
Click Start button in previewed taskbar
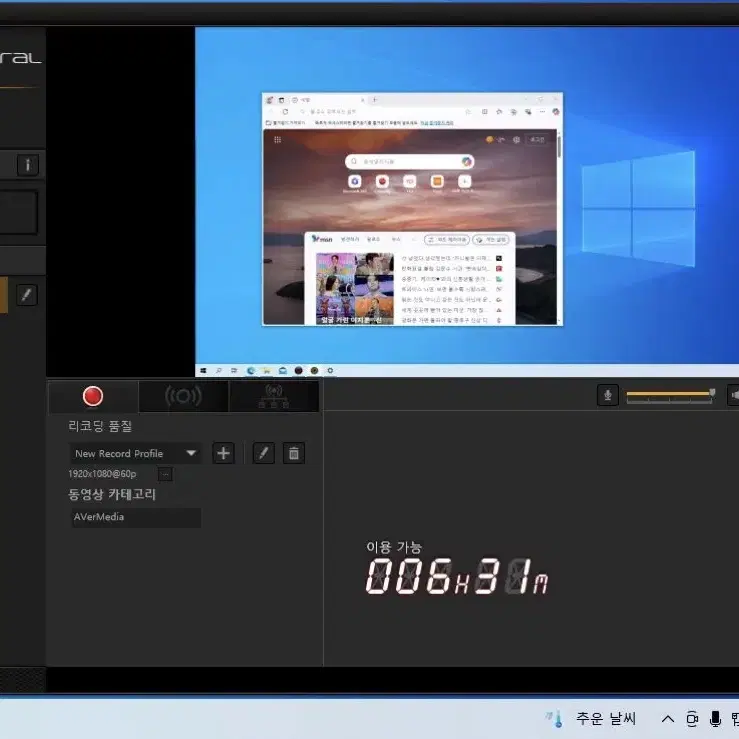point(203,371)
